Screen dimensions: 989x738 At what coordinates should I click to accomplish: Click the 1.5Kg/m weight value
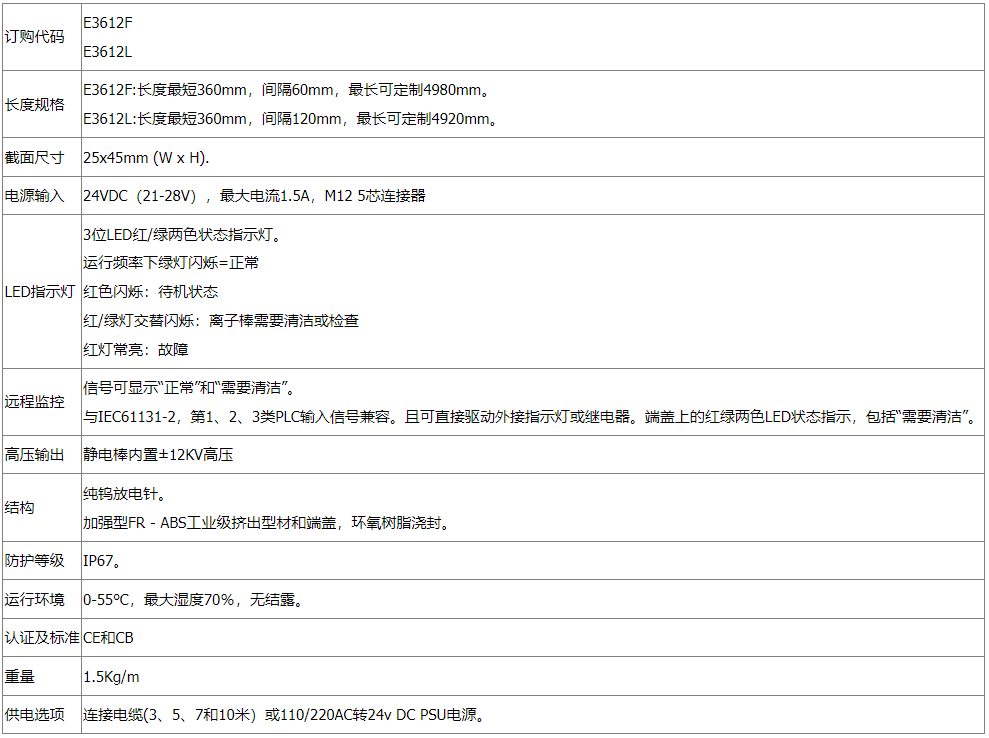(x=110, y=677)
